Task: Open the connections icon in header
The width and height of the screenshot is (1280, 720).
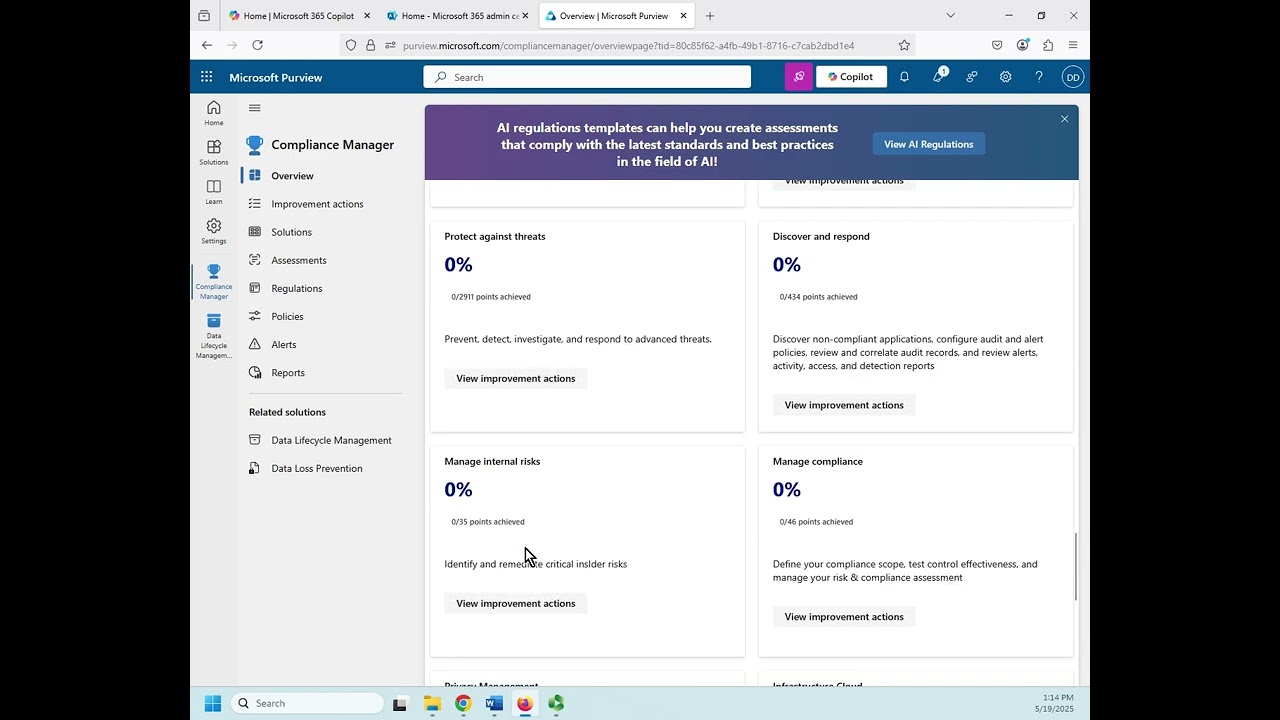Action: pos(972,77)
